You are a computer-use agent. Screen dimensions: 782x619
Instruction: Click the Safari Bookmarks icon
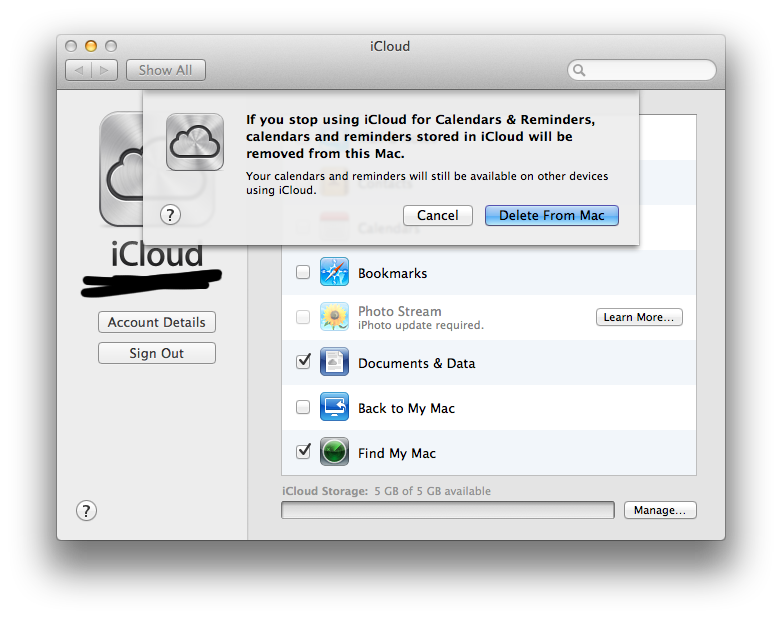(334, 272)
